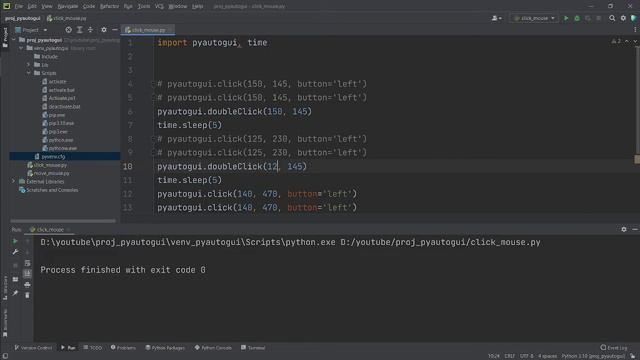This screenshot has height=360, width=640.
Task: Open the File menu
Action: click(x=19, y=6)
